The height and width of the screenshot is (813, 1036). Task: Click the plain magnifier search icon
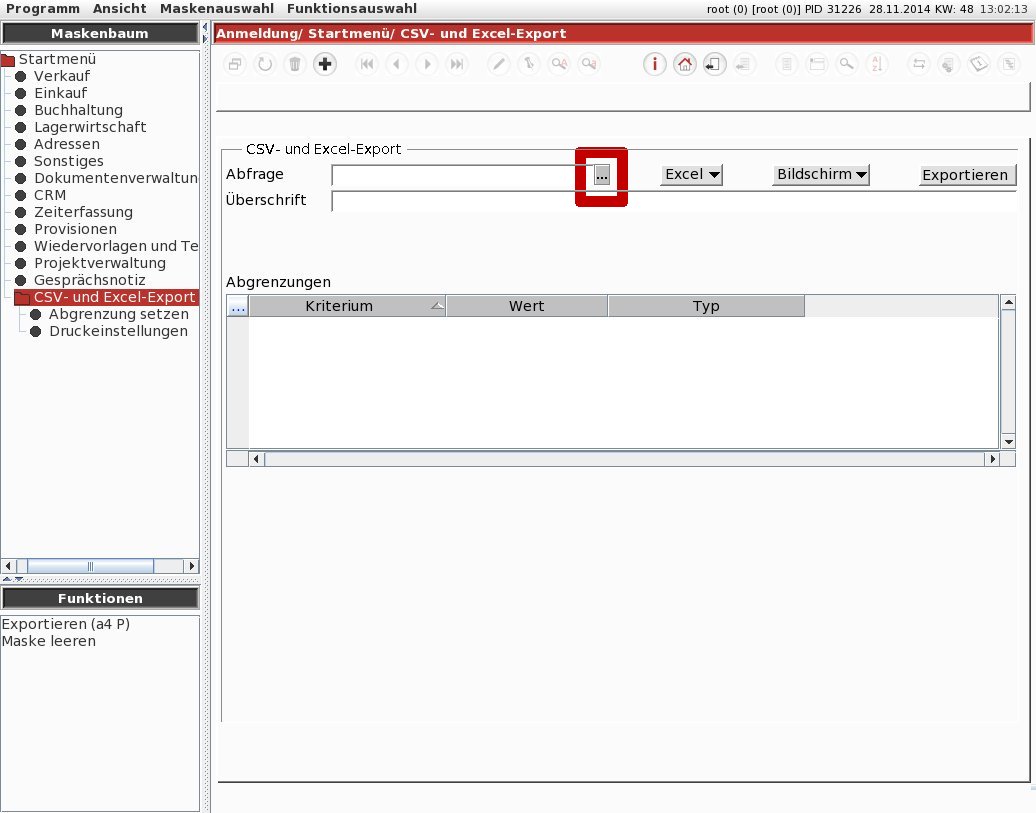(x=846, y=64)
